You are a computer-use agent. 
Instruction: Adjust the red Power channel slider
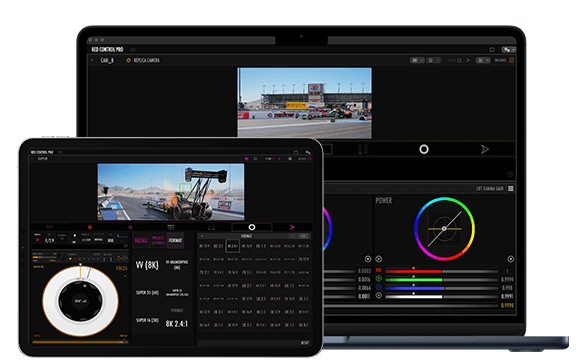442,271
